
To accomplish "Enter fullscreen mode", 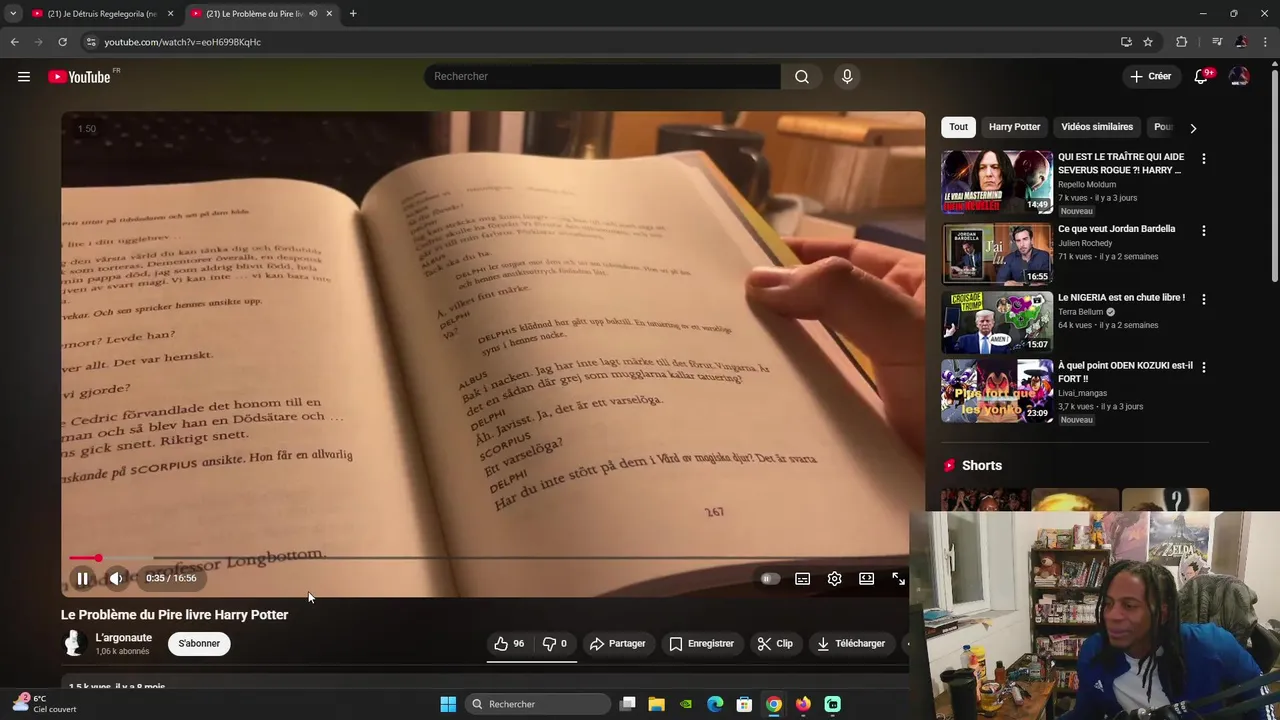I will (898, 578).
